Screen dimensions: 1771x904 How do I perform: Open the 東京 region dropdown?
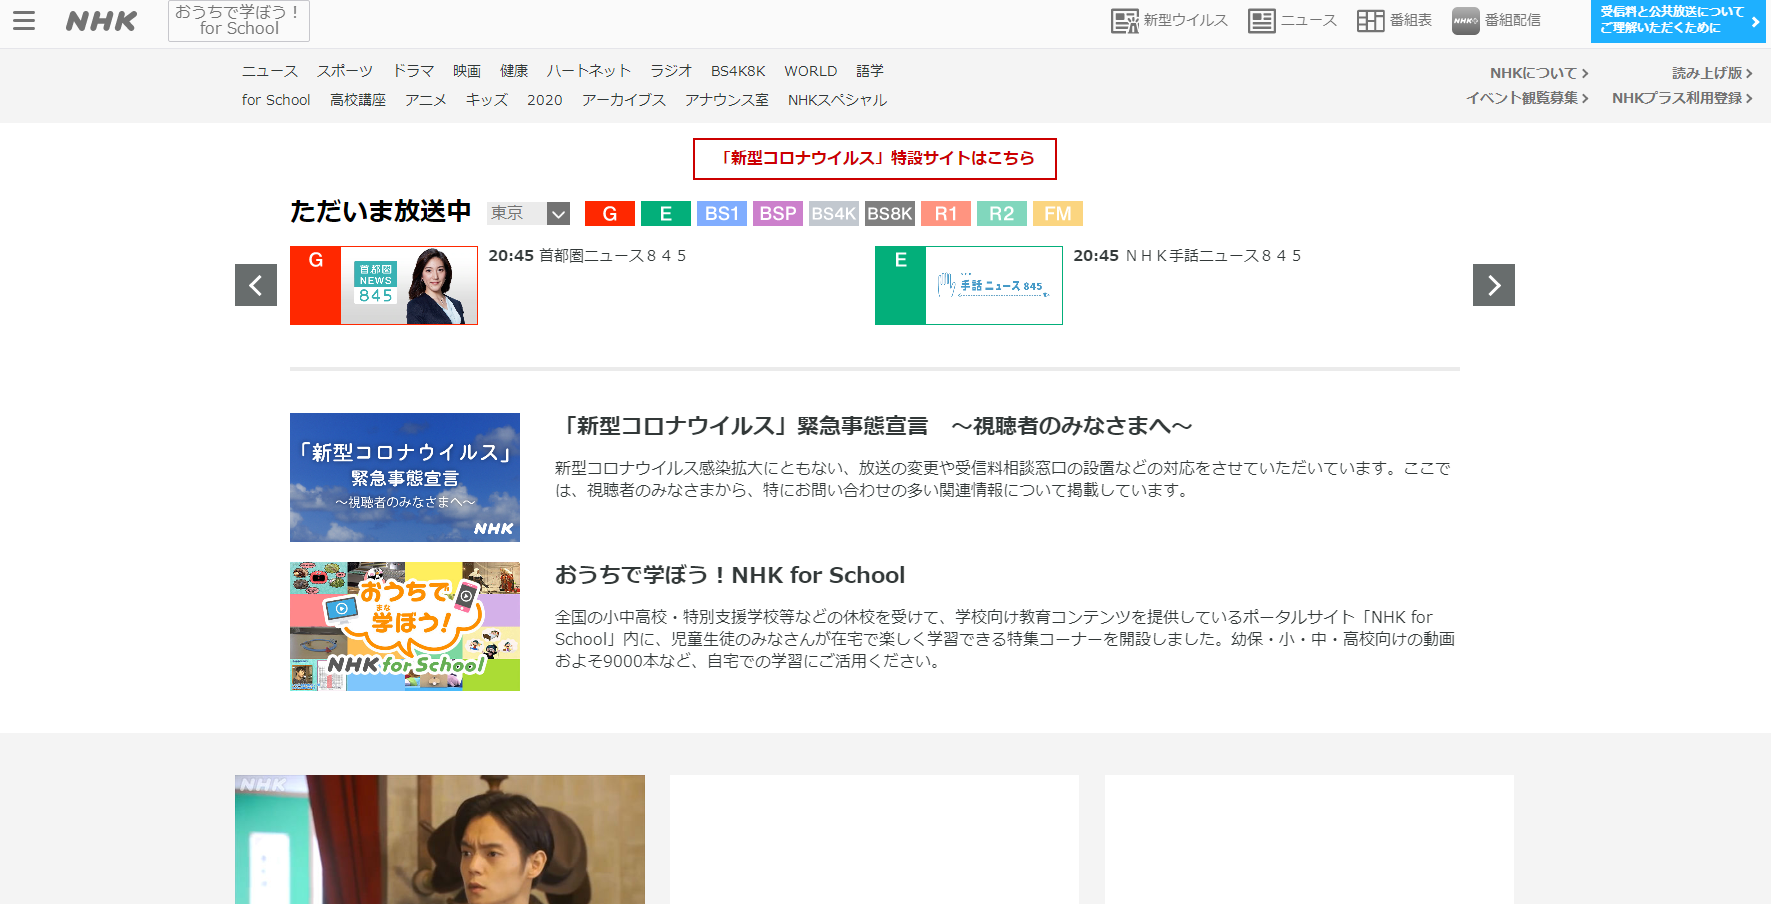pos(529,213)
